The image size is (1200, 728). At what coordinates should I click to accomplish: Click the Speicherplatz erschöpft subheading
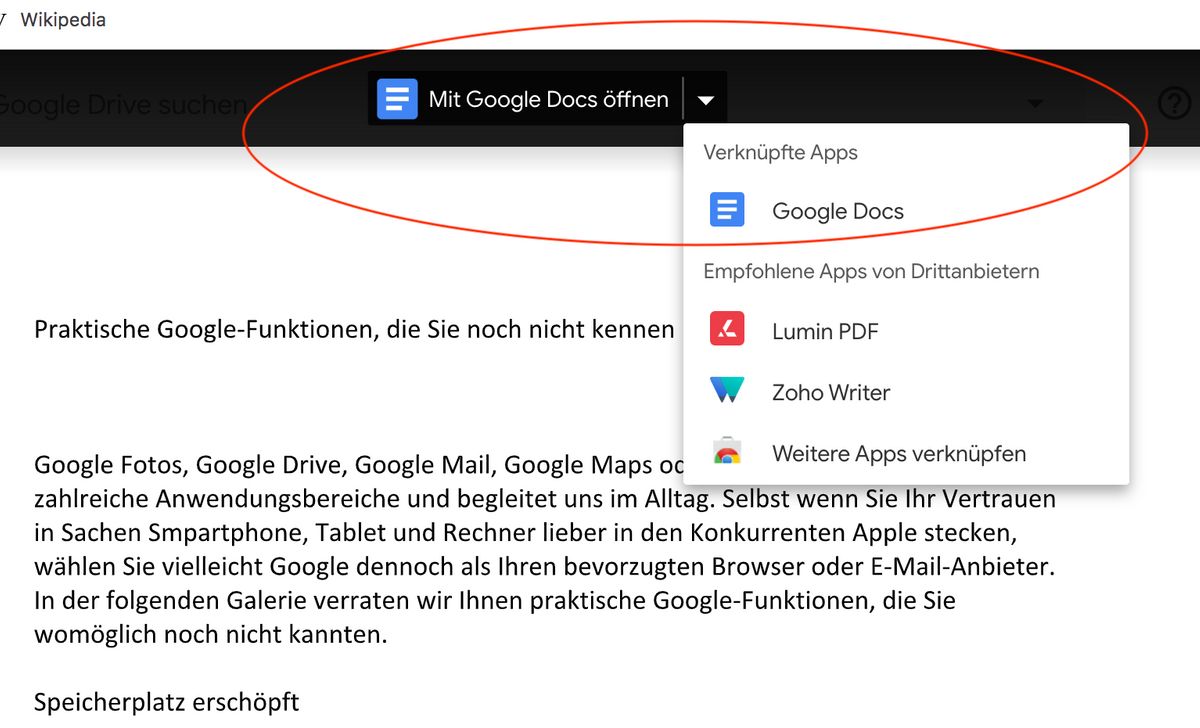tap(167, 702)
